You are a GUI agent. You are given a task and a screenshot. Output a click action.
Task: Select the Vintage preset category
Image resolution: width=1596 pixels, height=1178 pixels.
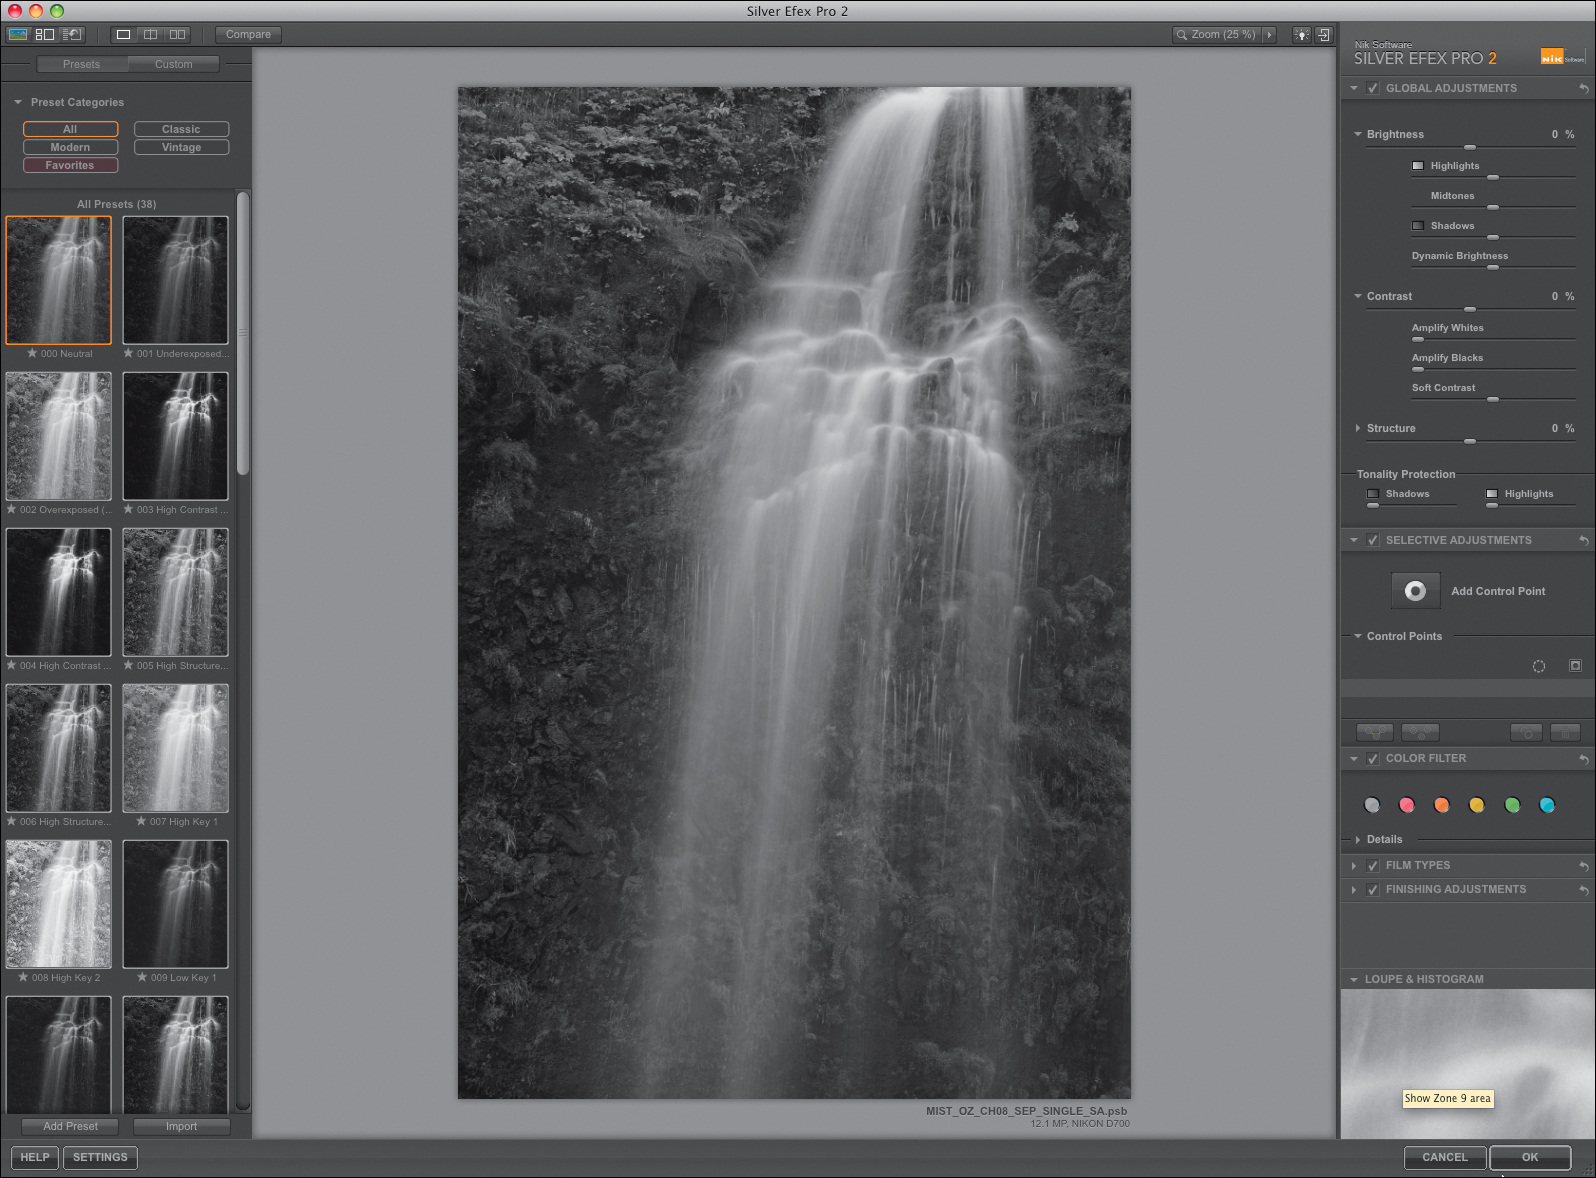[x=181, y=147]
